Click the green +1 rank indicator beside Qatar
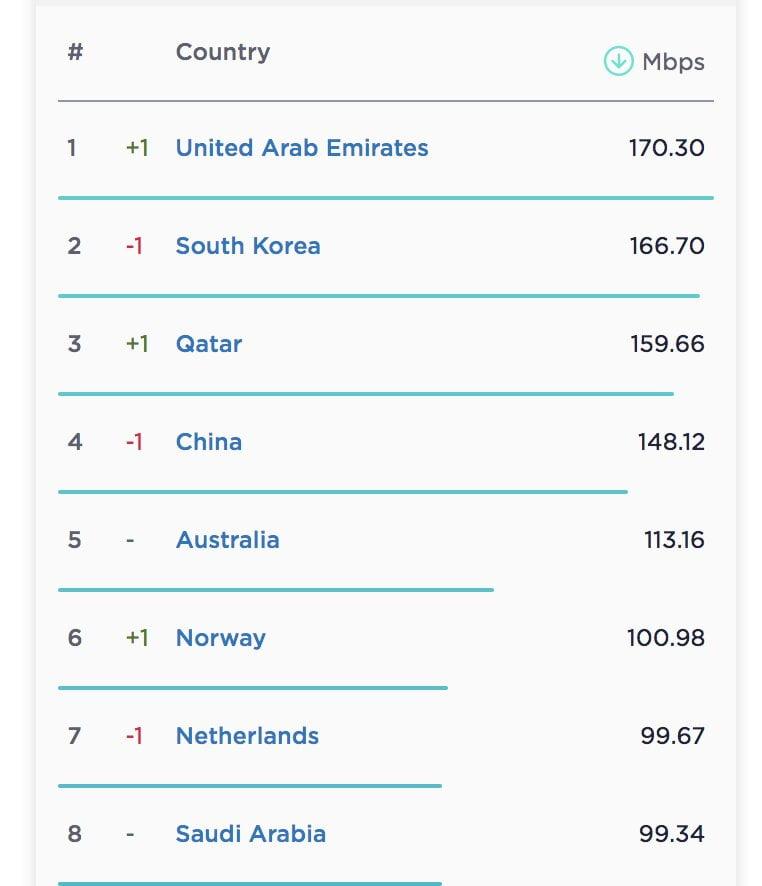Screen dimensions: 762x886 (x=136, y=344)
